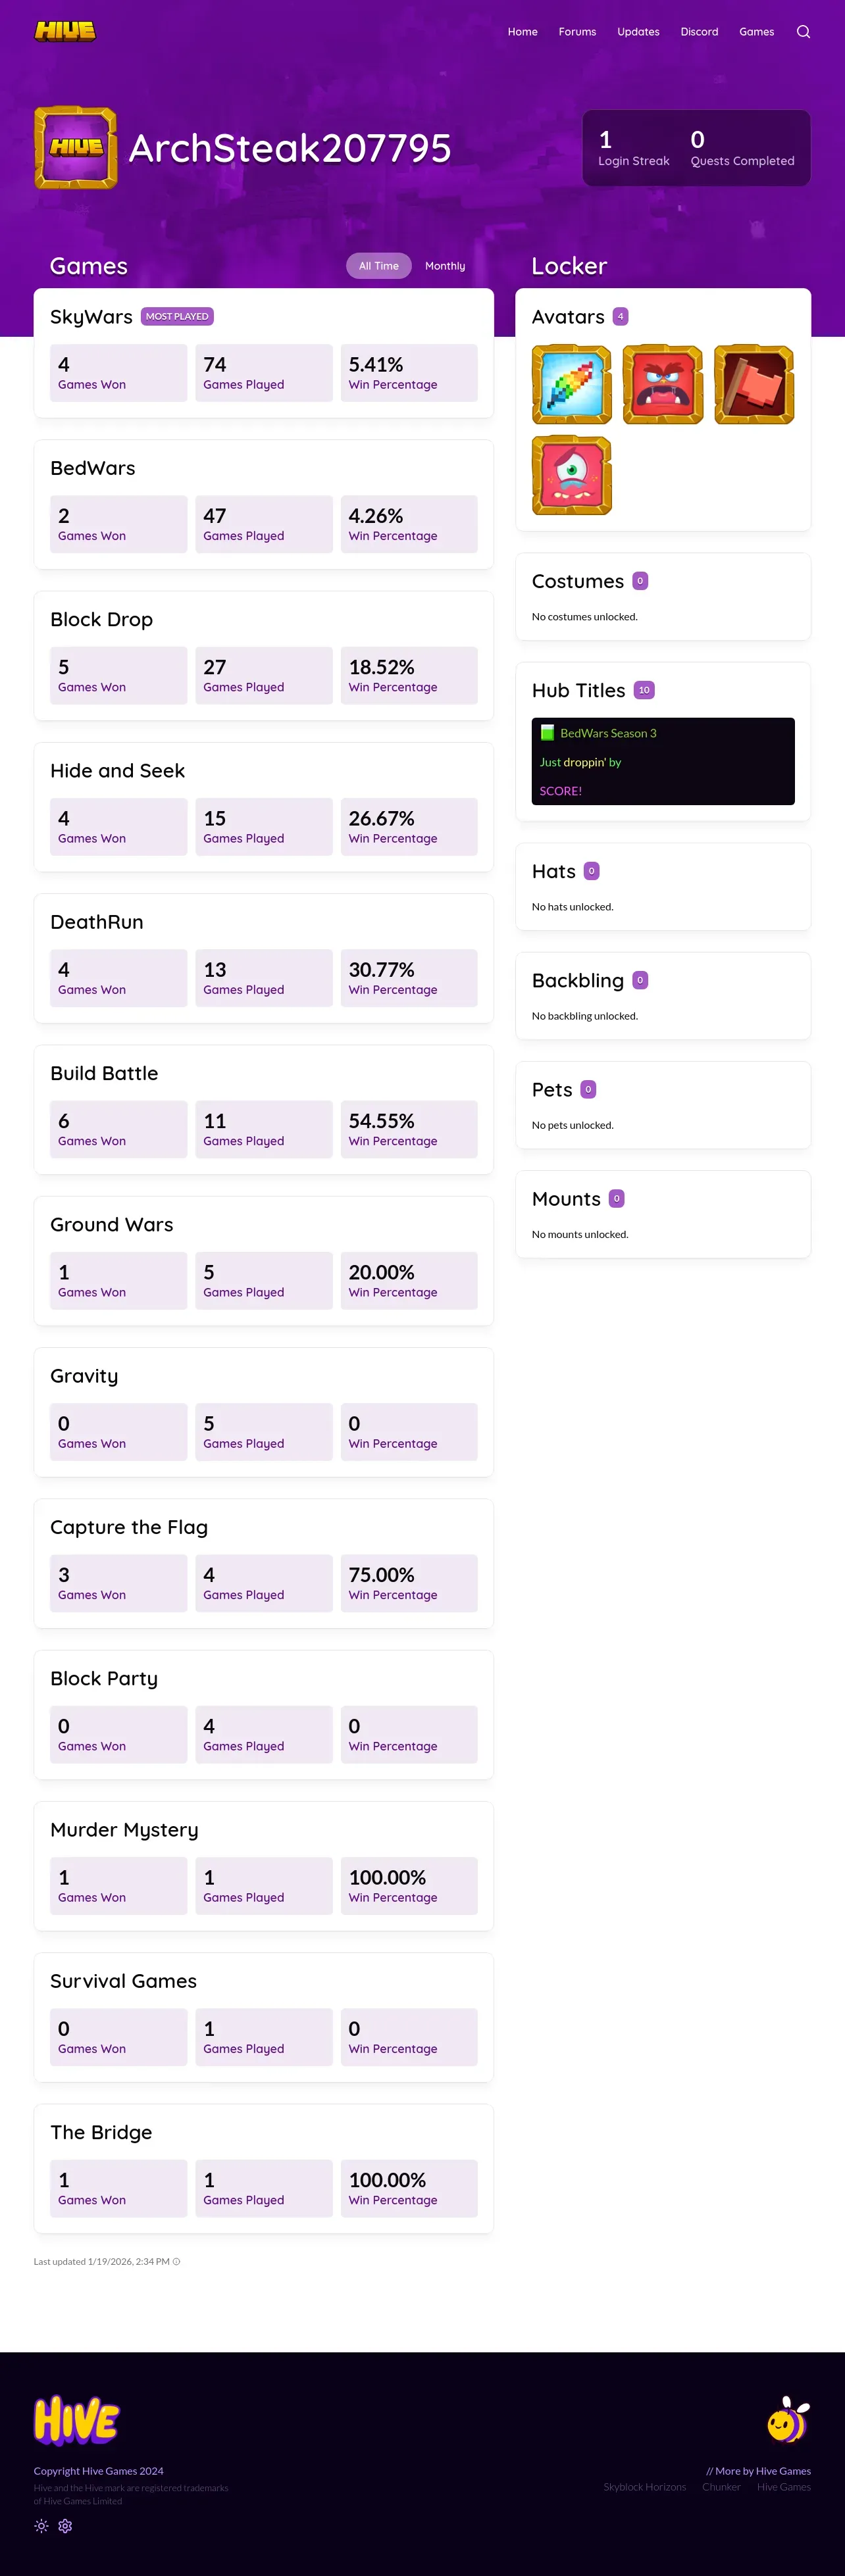Open the Updates navigation link
Viewport: 845px width, 2576px height.
[x=638, y=32]
